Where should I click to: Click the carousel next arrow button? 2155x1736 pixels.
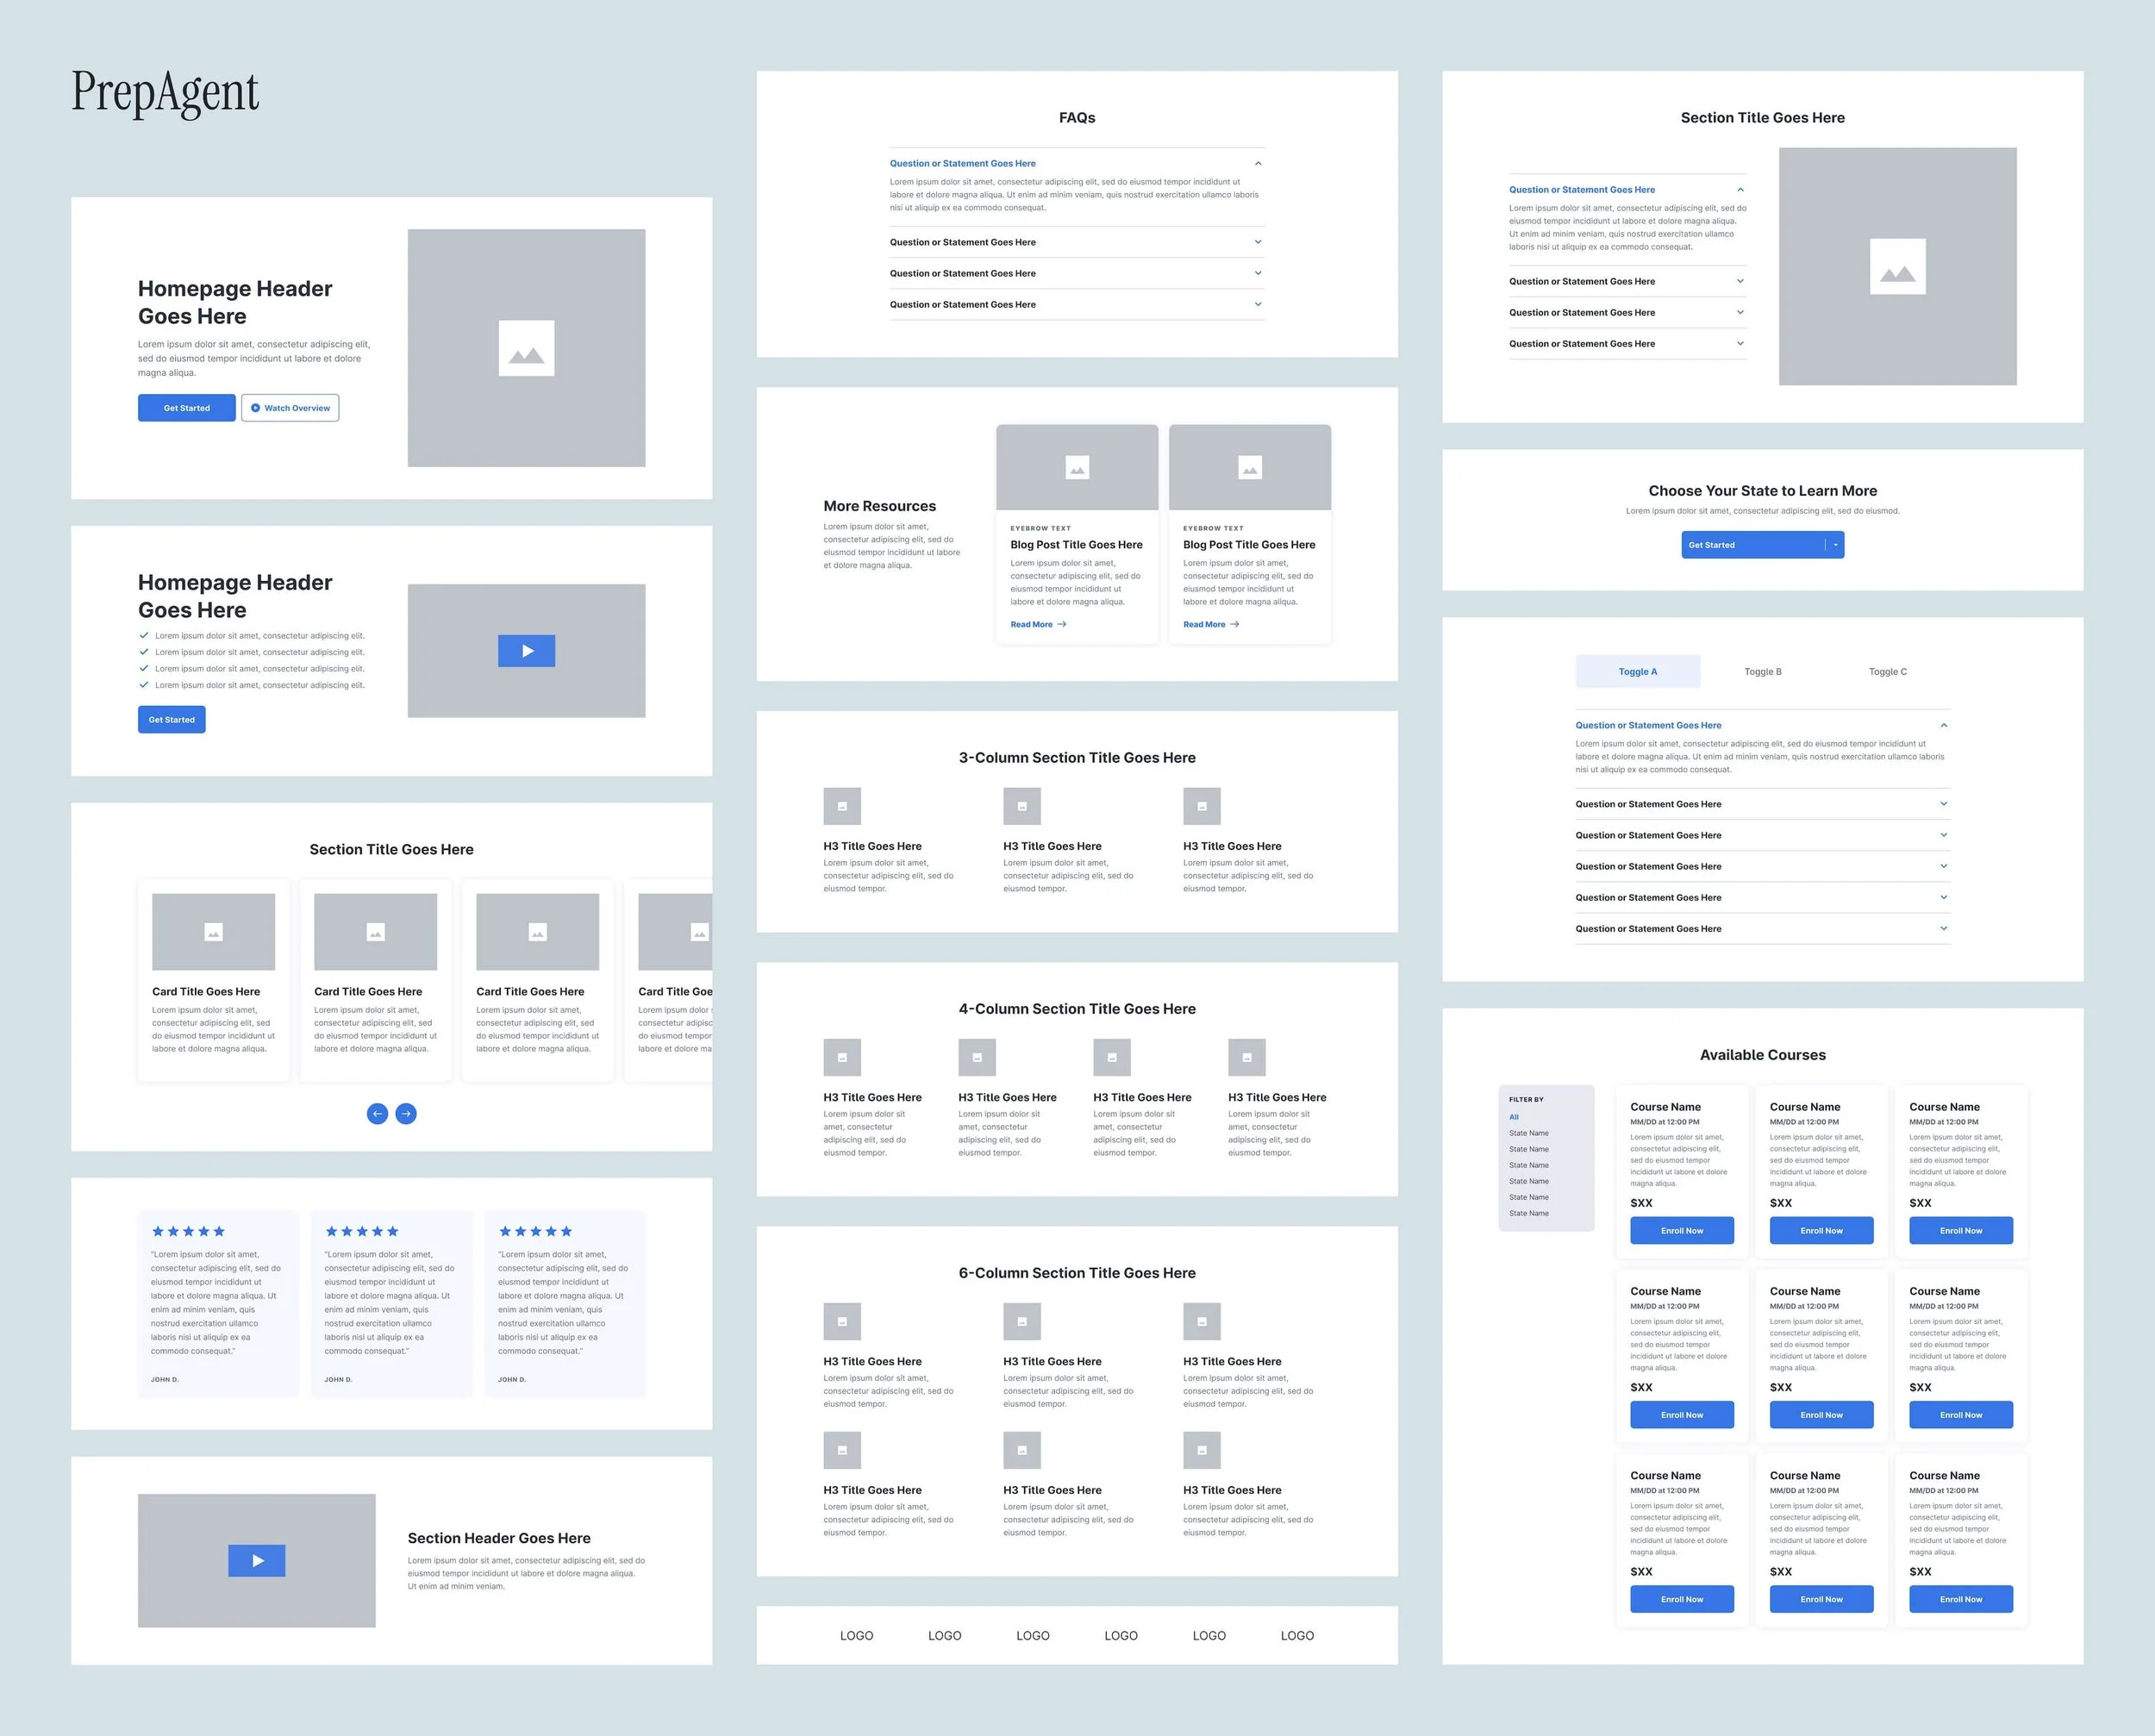406,1113
